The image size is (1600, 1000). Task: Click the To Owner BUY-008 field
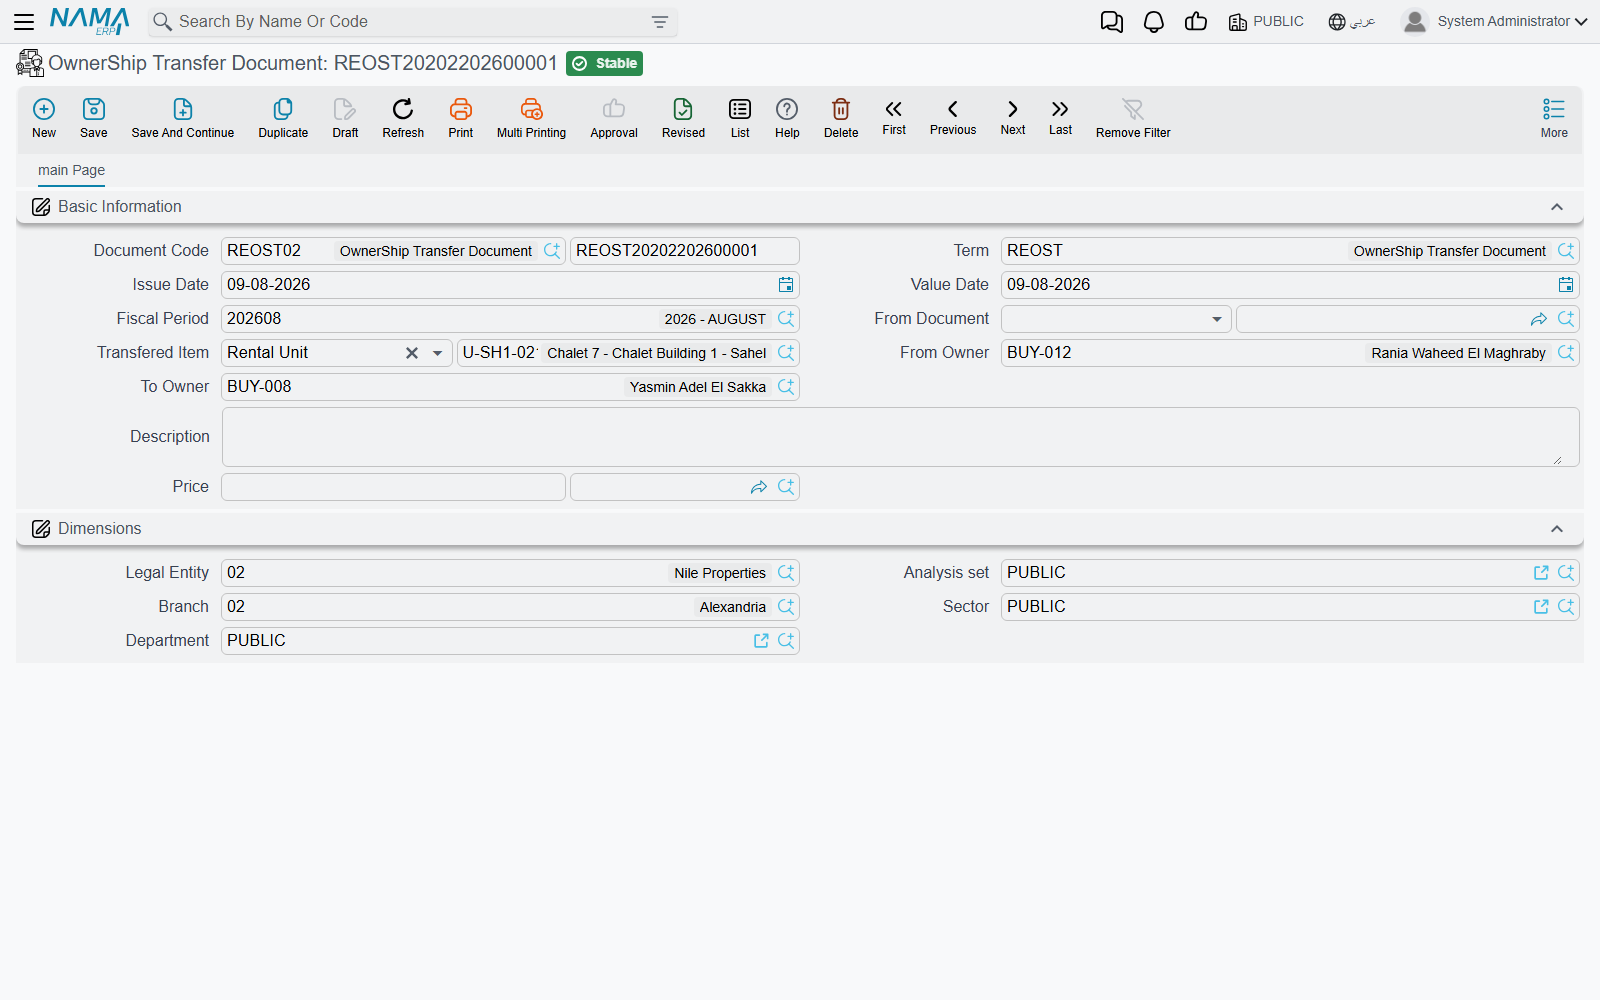[510, 387]
